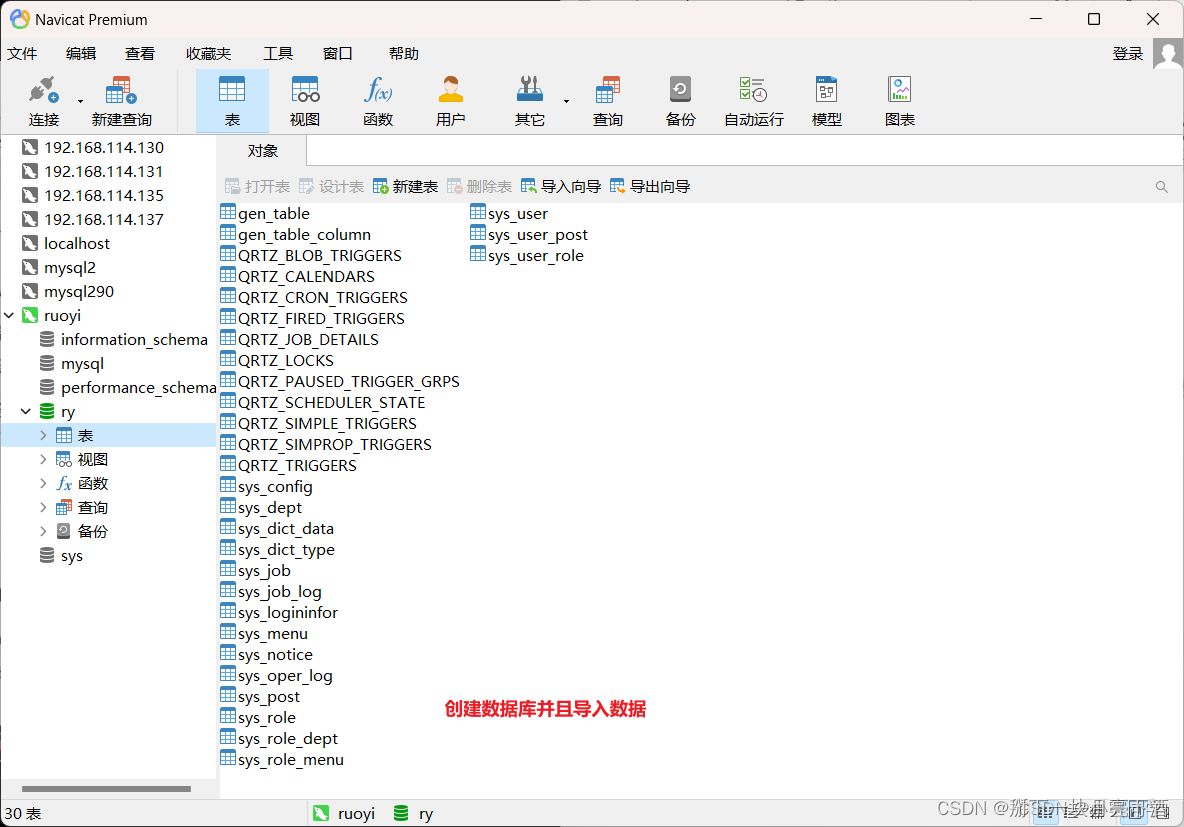Click the 登录 (Login) link

click(x=1127, y=54)
